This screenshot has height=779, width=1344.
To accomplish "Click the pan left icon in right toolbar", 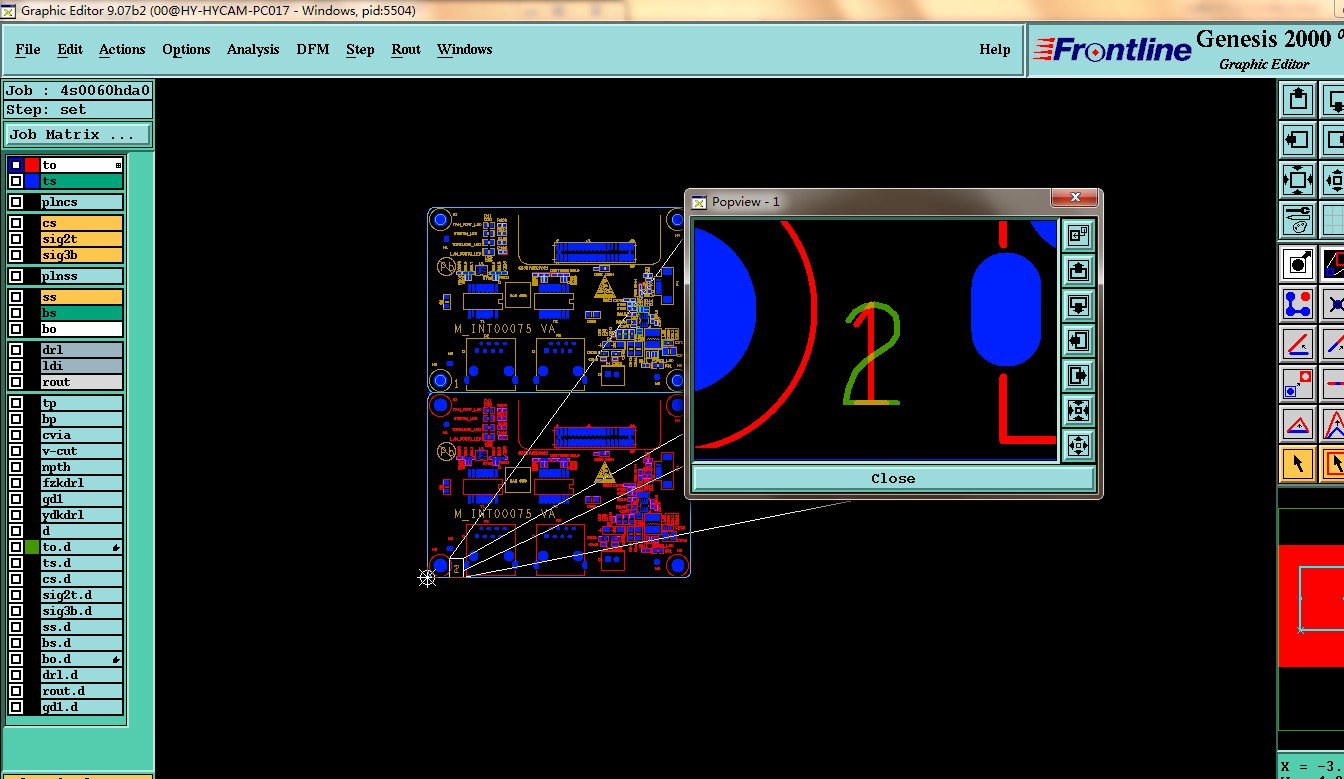I will (x=1298, y=140).
